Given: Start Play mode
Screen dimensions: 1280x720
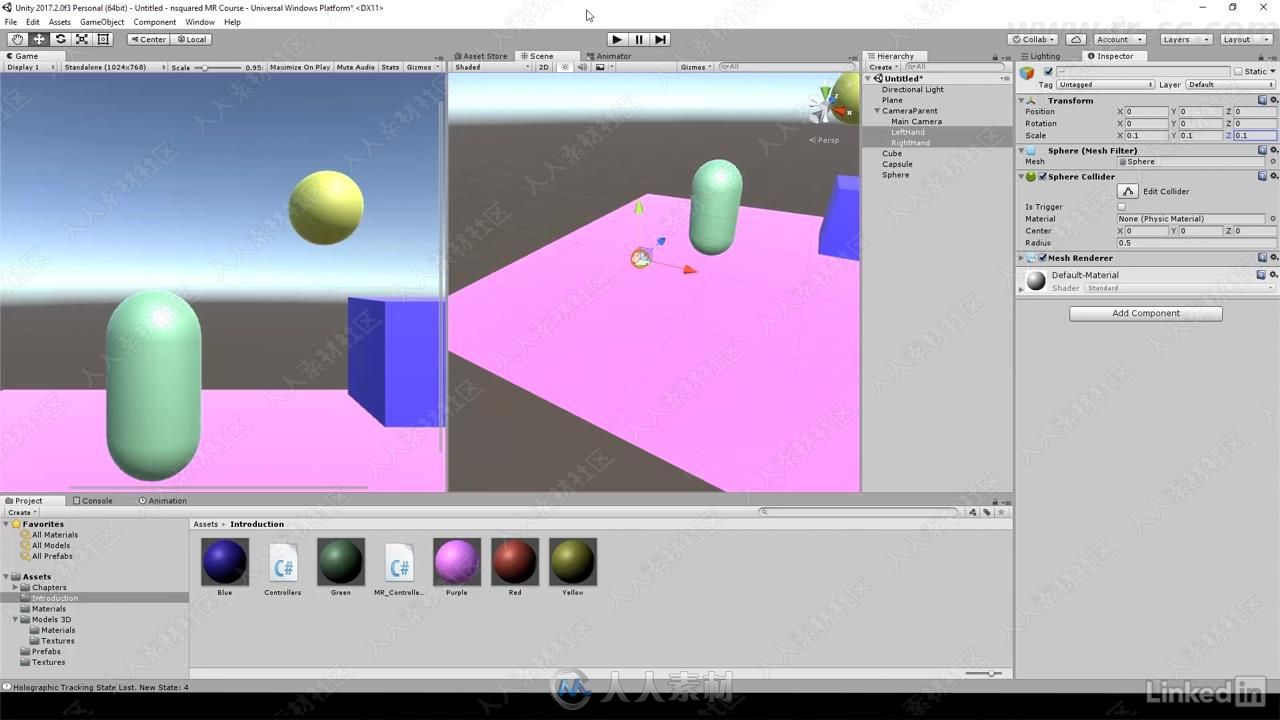Looking at the screenshot, I should (617, 39).
